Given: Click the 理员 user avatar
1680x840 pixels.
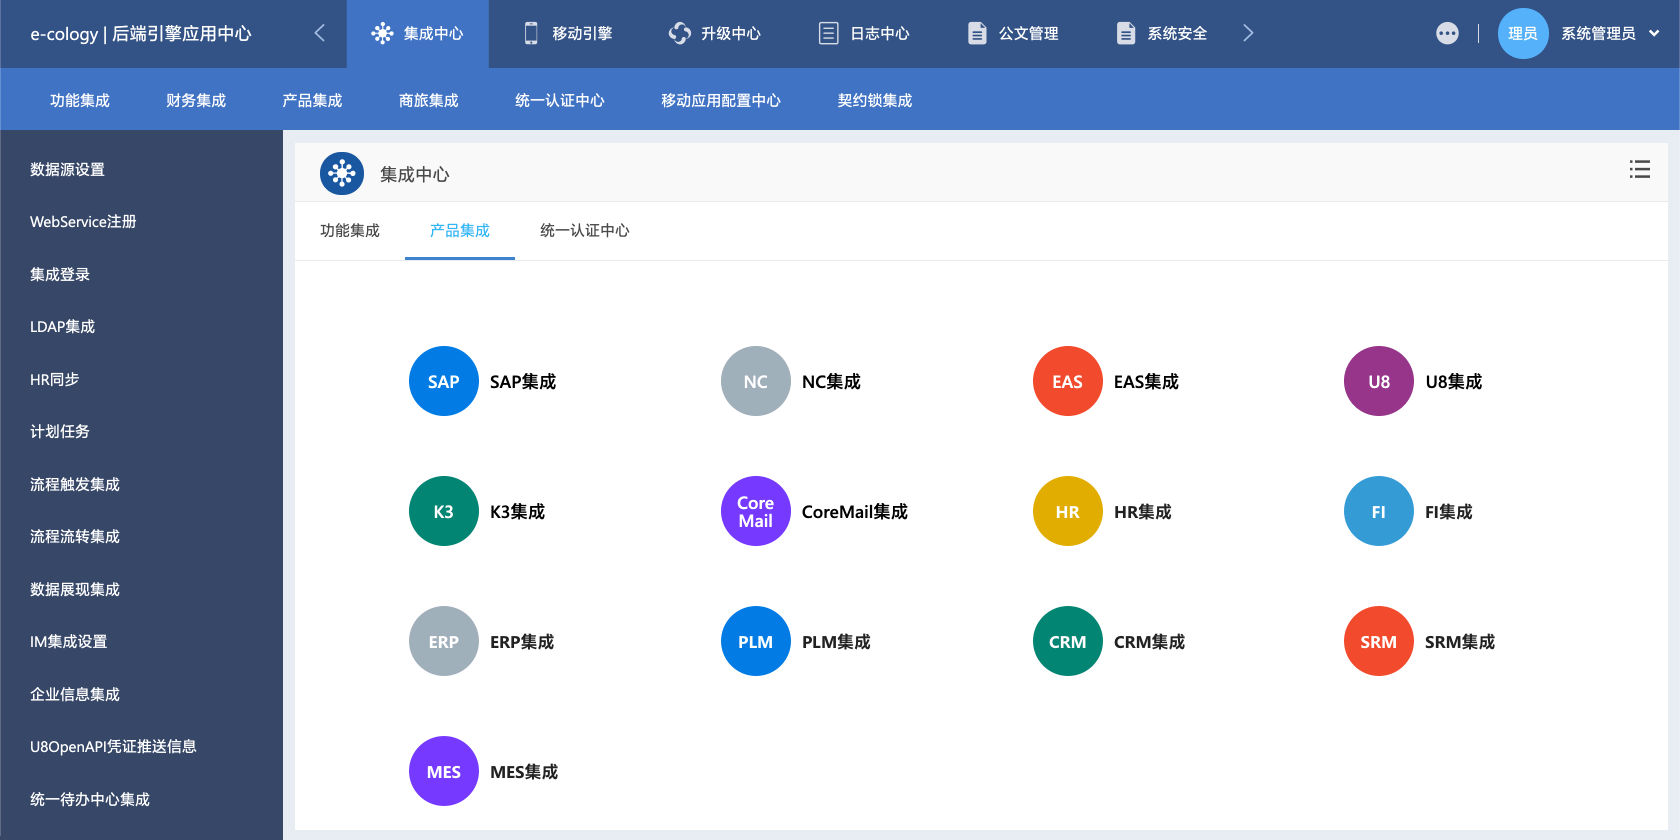Looking at the screenshot, I should pyautogui.click(x=1523, y=33).
